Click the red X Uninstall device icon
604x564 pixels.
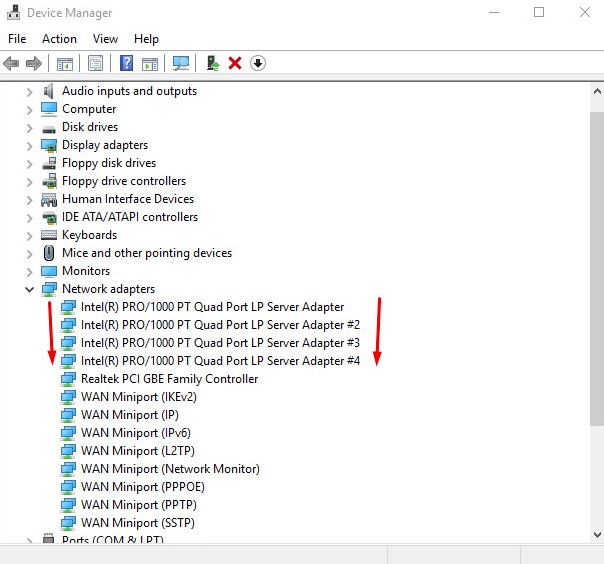tap(235, 63)
